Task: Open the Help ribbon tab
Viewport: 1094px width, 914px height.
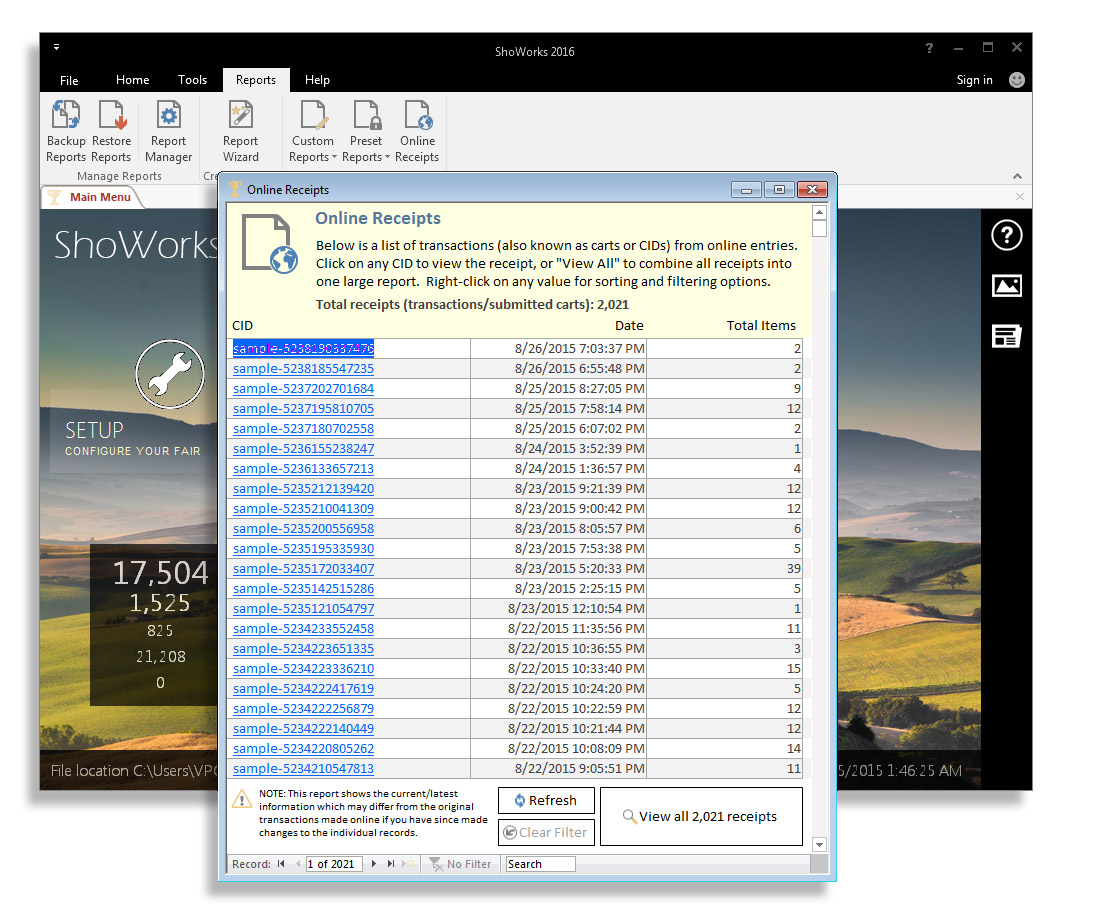Action: [x=317, y=80]
